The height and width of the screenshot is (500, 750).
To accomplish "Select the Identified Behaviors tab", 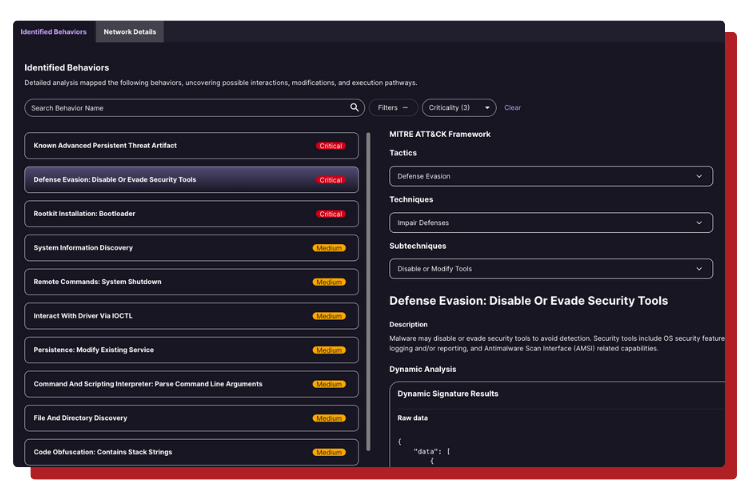I will coord(54,32).
